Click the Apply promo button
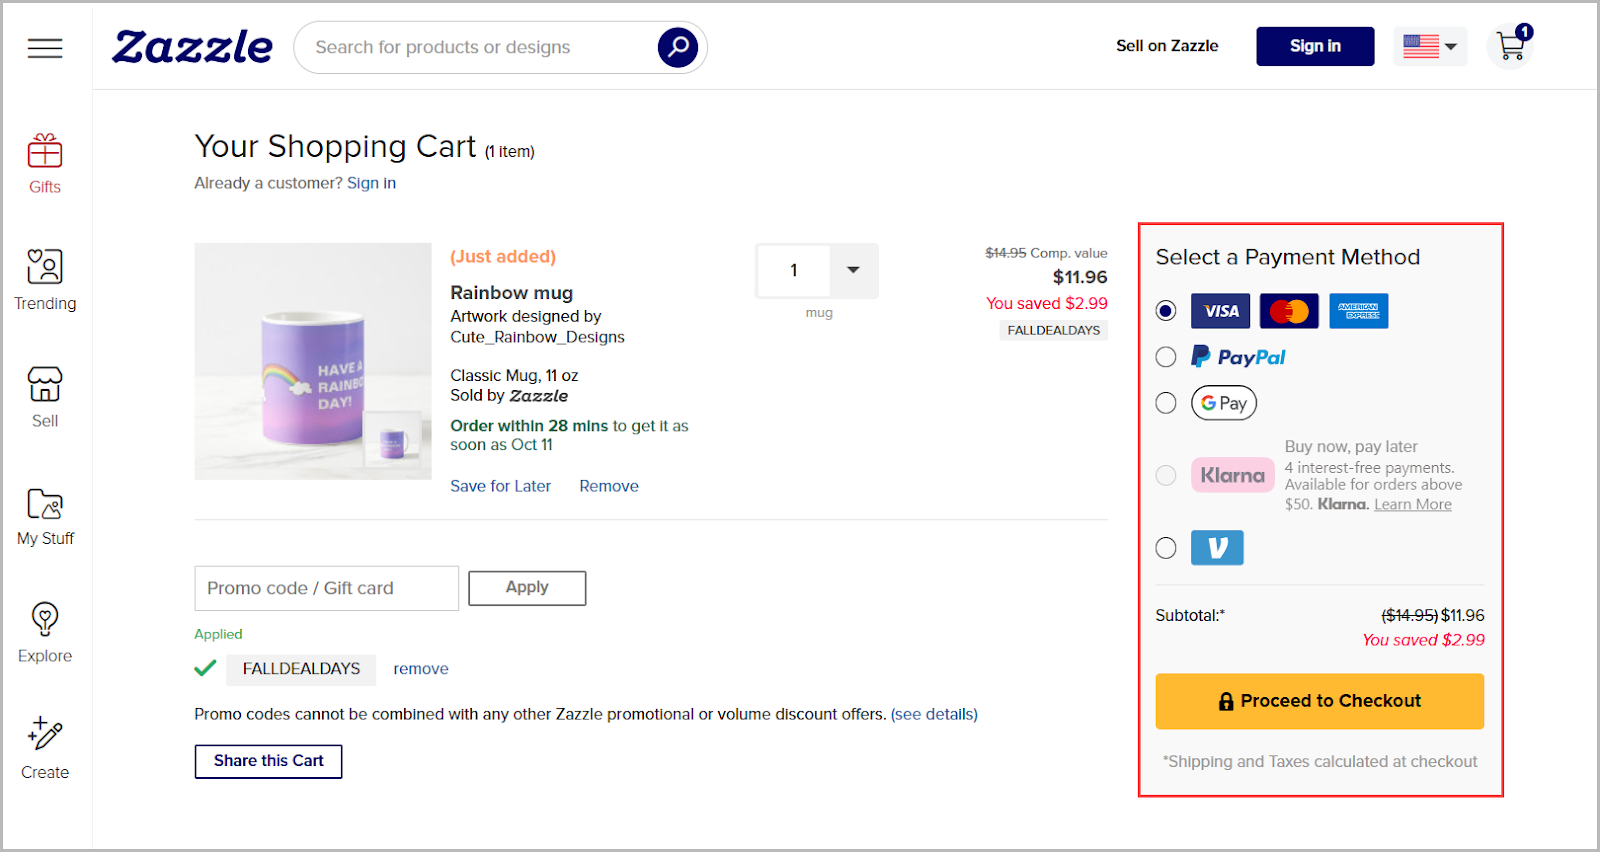Image resolution: width=1600 pixels, height=852 pixels. (527, 588)
